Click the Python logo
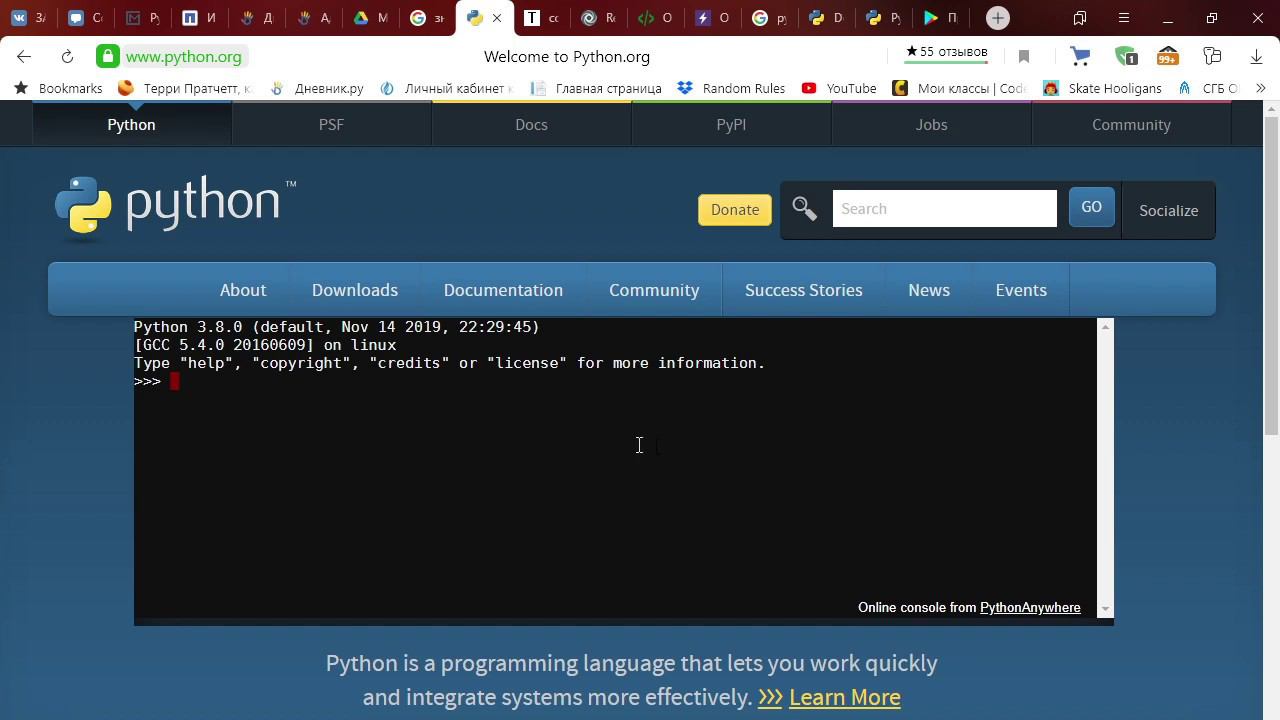 [176, 208]
